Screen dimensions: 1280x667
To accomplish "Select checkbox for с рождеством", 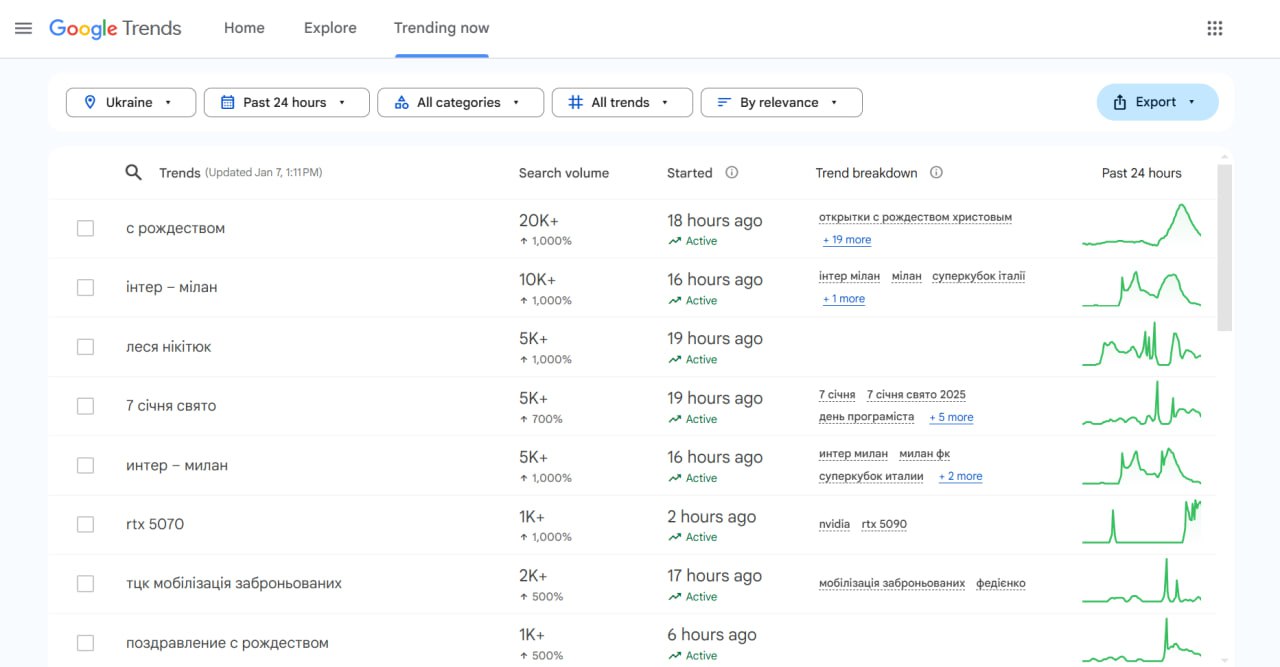I will click(85, 228).
